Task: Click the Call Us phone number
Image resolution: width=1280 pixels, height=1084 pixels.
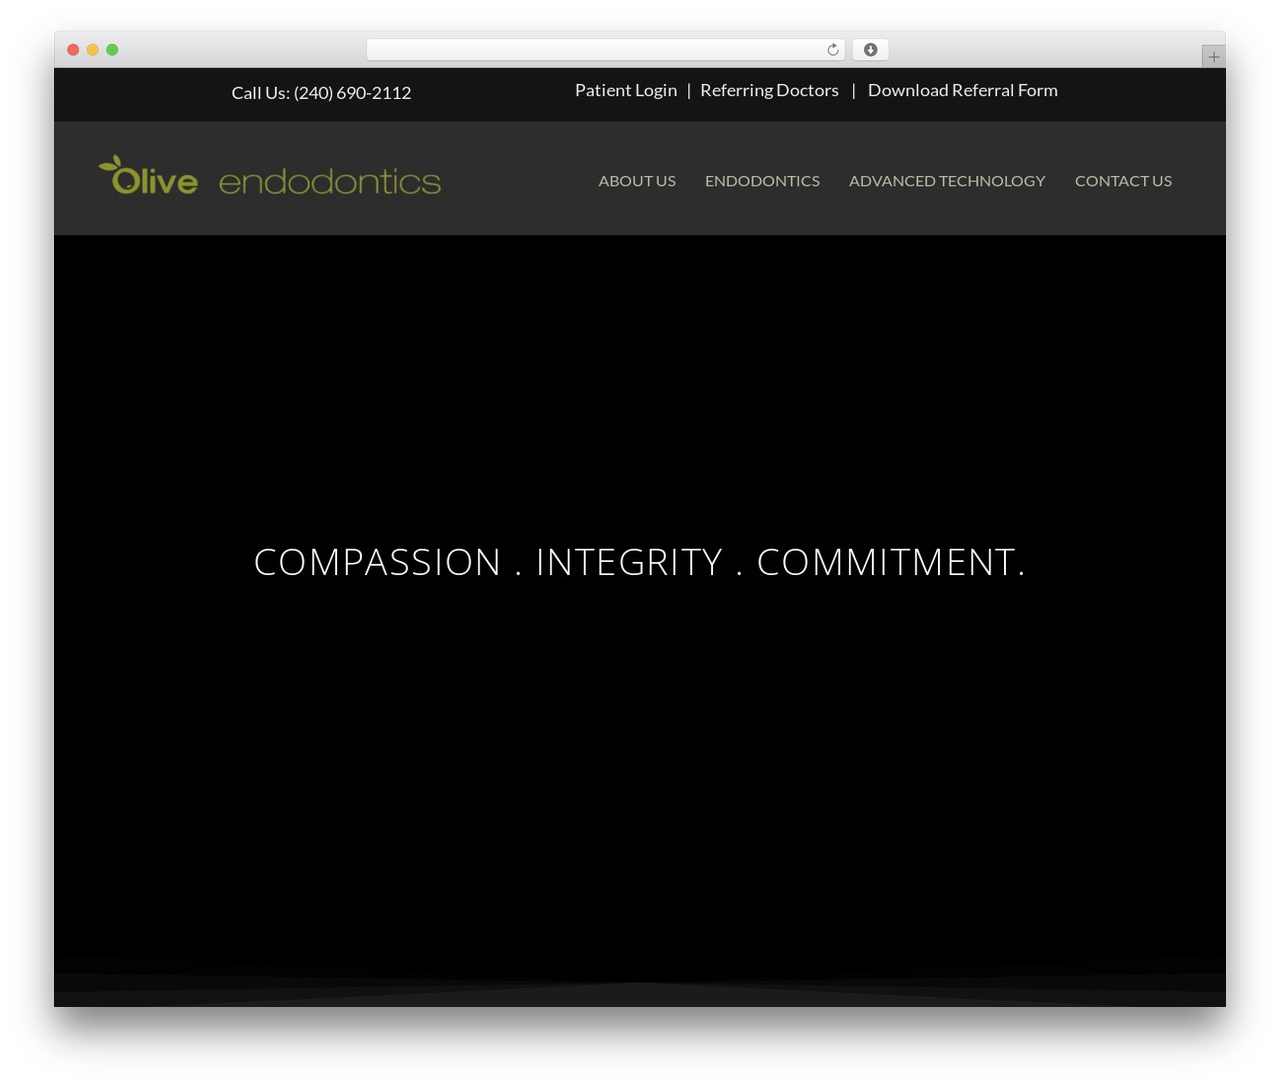Action: point(321,93)
